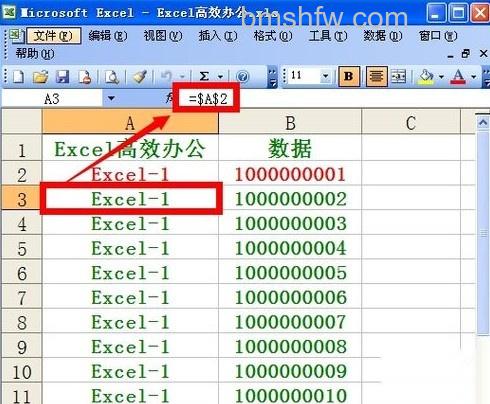Select cell with 1000000002
Viewport: 490px width, 404px height.
tap(290, 198)
